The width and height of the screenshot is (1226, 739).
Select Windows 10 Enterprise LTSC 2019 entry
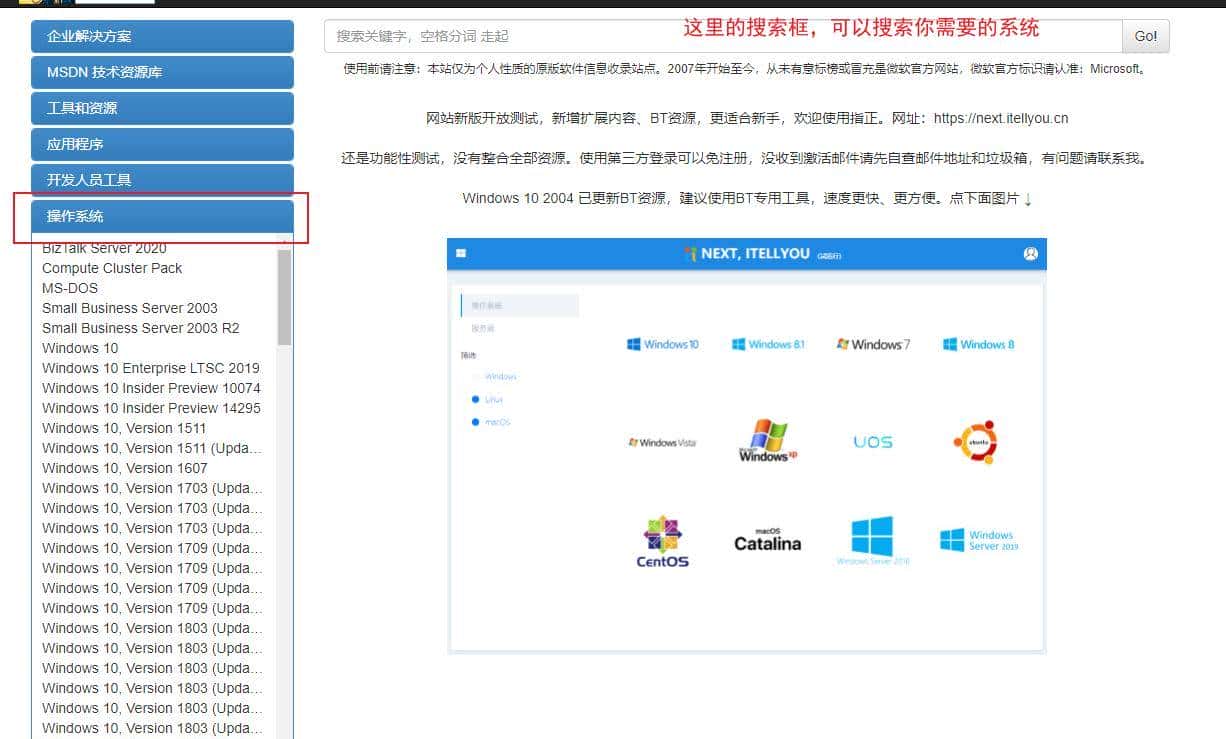(x=151, y=368)
